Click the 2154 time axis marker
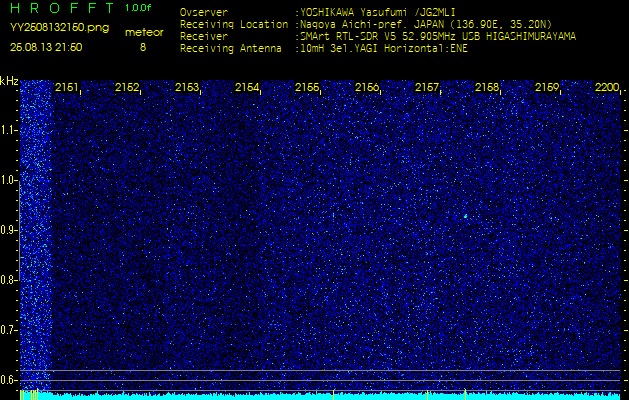Image resolution: width=629 pixels, height=400 pixels. 247,87
